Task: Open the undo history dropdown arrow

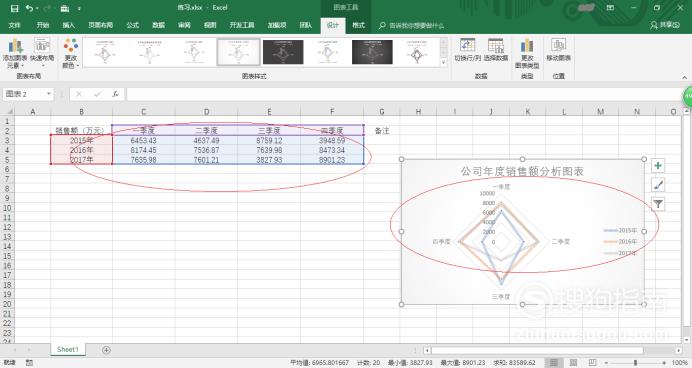Action: [37, 8]
